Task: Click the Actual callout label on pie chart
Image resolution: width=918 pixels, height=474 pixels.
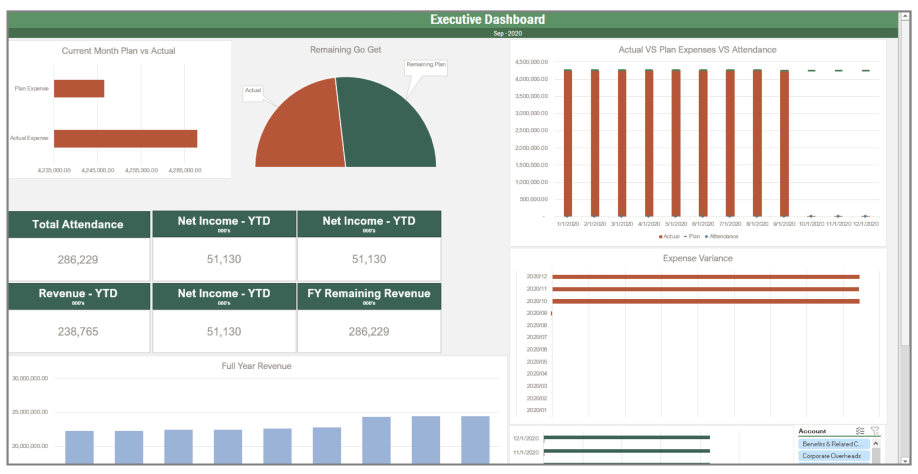Action: tap(253, 91)
